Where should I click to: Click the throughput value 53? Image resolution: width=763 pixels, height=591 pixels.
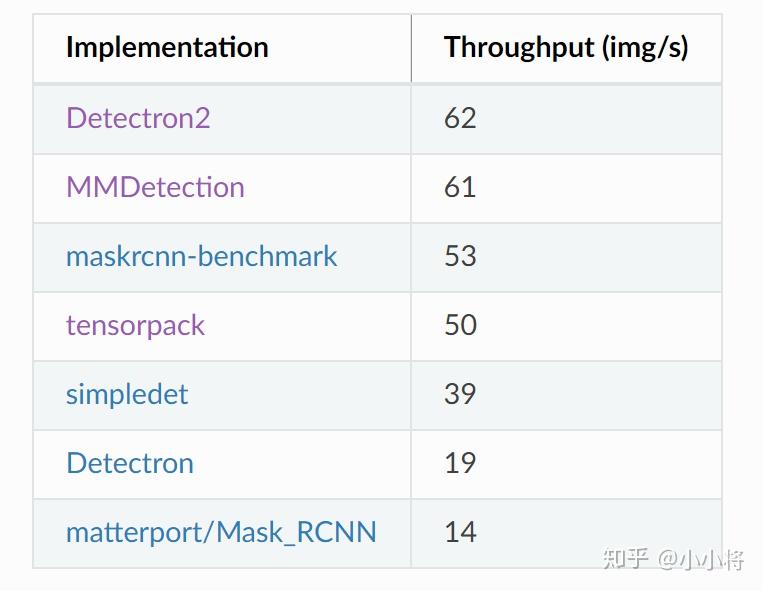(x=460, y=256)
